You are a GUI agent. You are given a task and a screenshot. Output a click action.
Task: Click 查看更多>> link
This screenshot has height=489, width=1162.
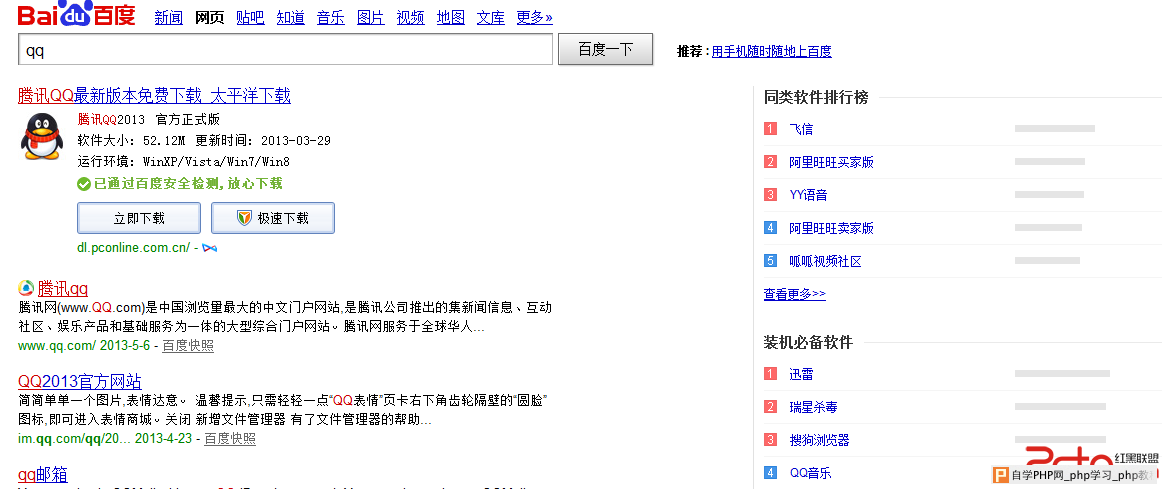tap(794, 294)
